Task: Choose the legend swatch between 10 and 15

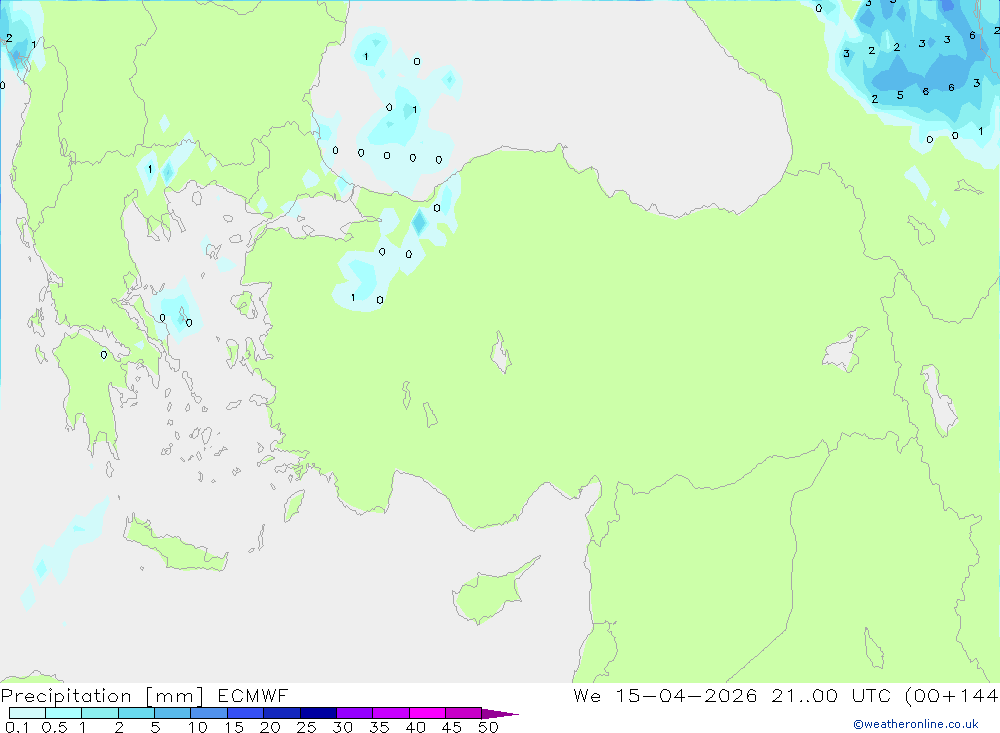Action: 209,713
